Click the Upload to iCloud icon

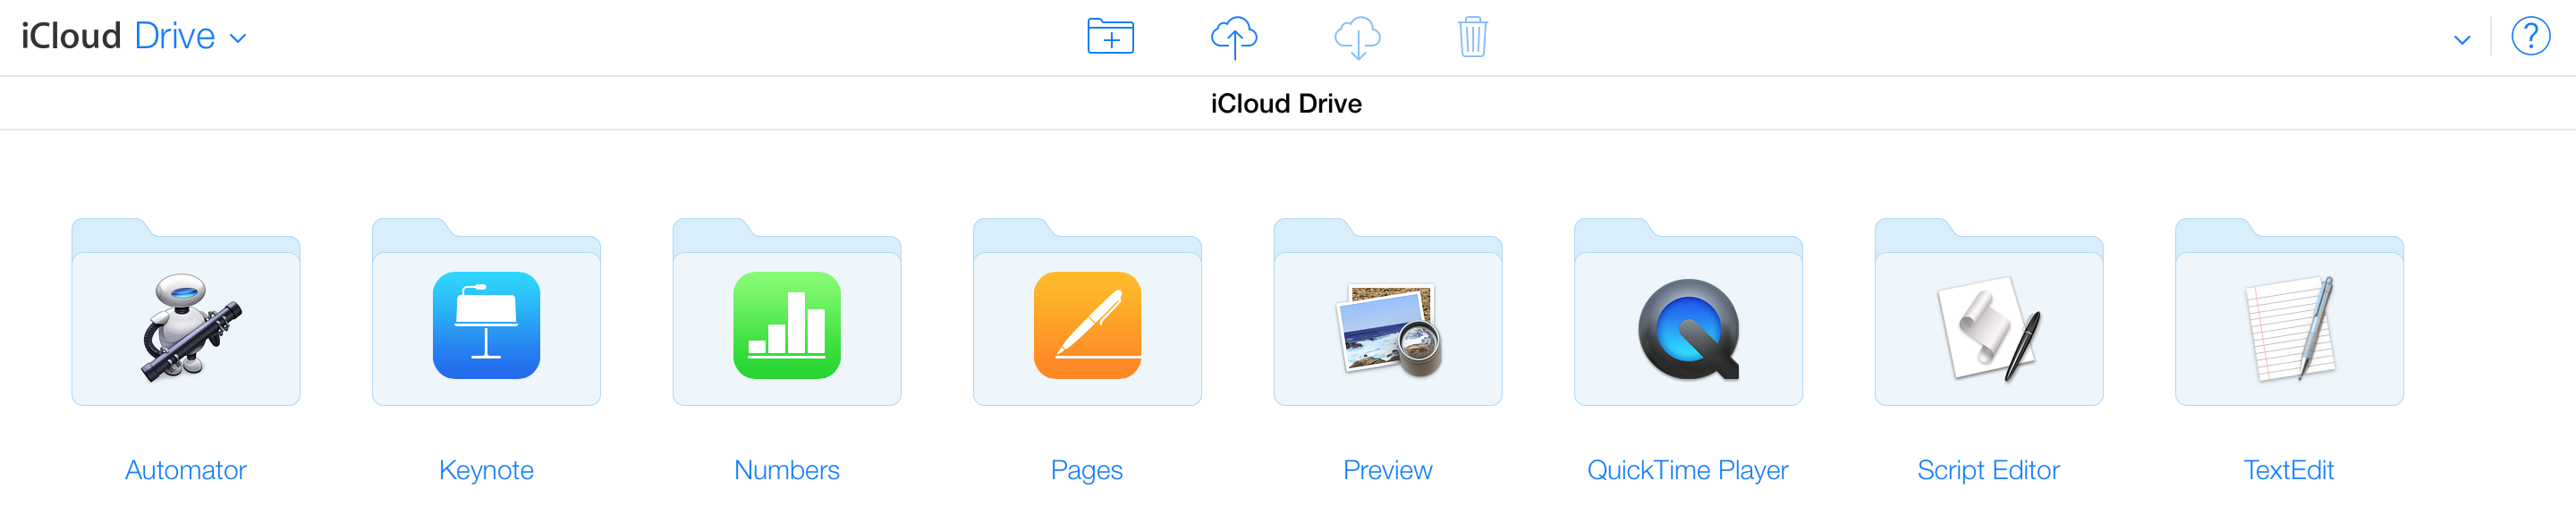coord(1234,37)
